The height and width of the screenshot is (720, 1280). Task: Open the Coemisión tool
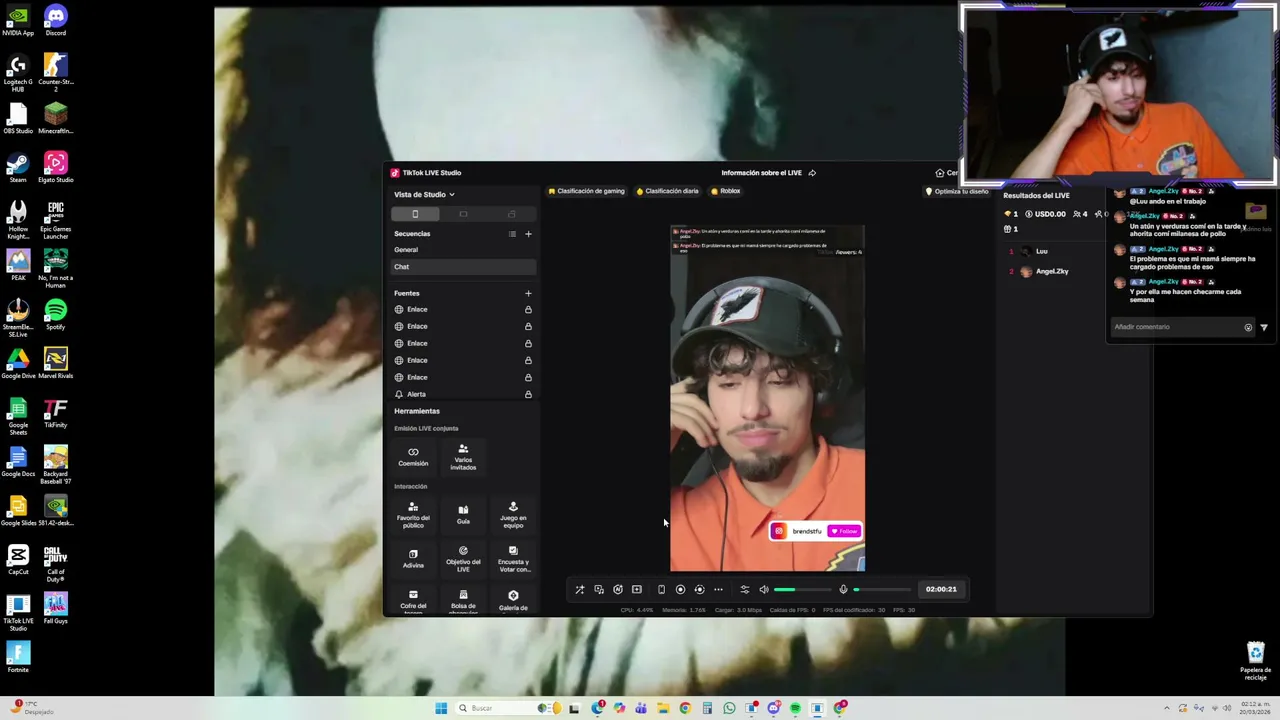click(413, 457)
